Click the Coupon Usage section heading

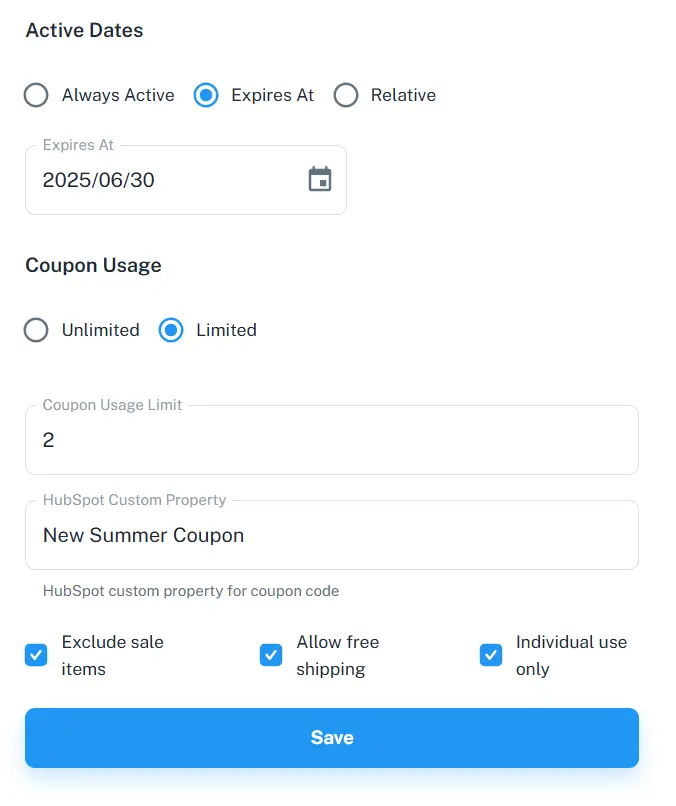pos(93,265)
